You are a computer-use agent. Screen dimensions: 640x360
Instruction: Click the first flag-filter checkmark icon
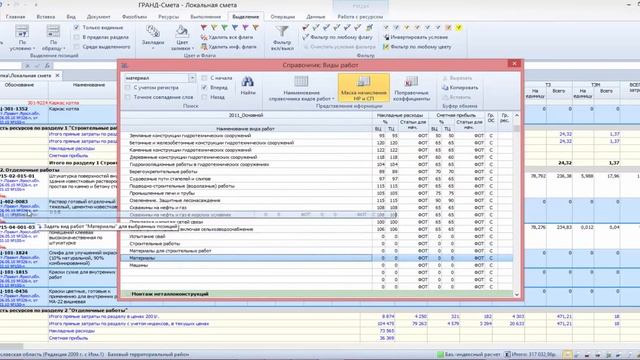pos(305,28)
